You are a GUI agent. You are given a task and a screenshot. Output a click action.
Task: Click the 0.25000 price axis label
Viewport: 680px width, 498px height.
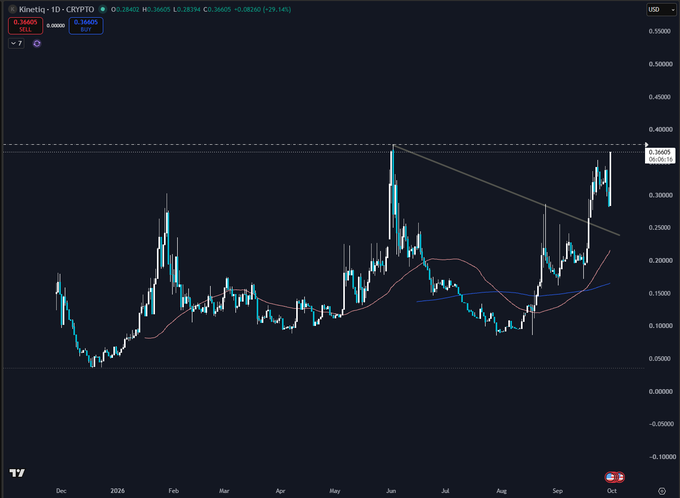point(660,228)
